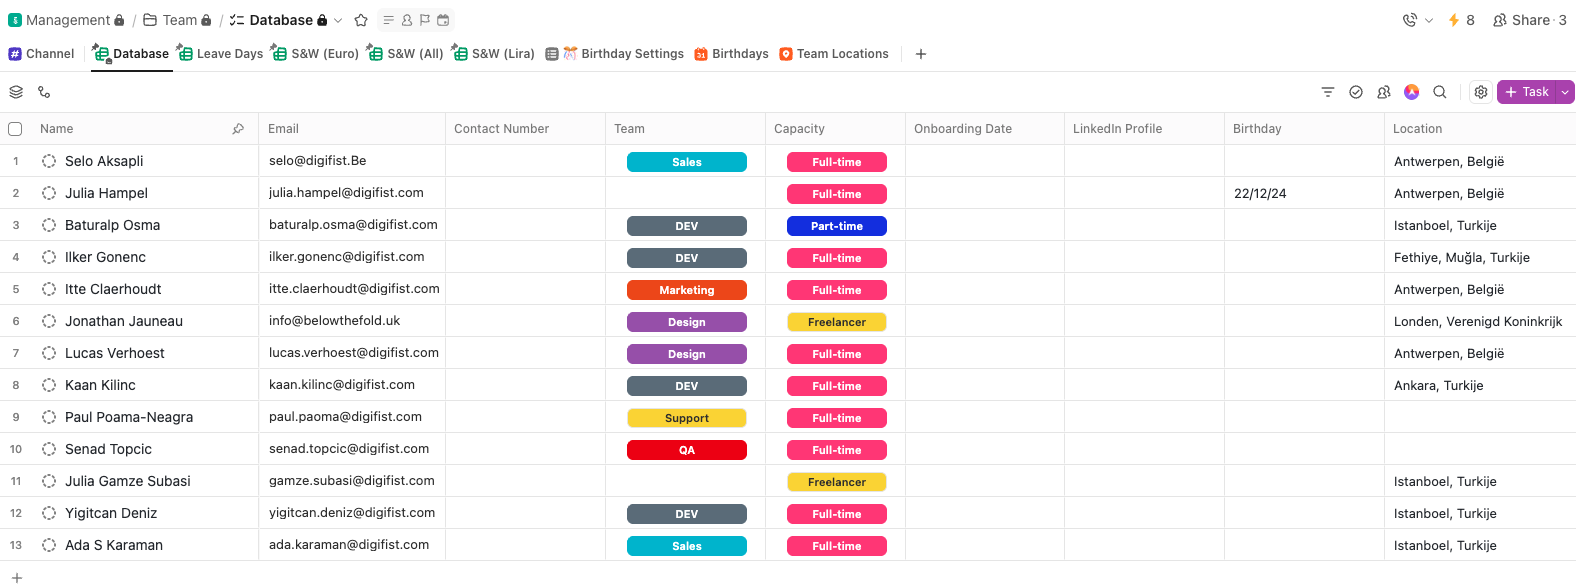1576x588 pixels.
Task: Open the call options dropdown chevron
Action: pyautogui.click(x=1429, y=20)
